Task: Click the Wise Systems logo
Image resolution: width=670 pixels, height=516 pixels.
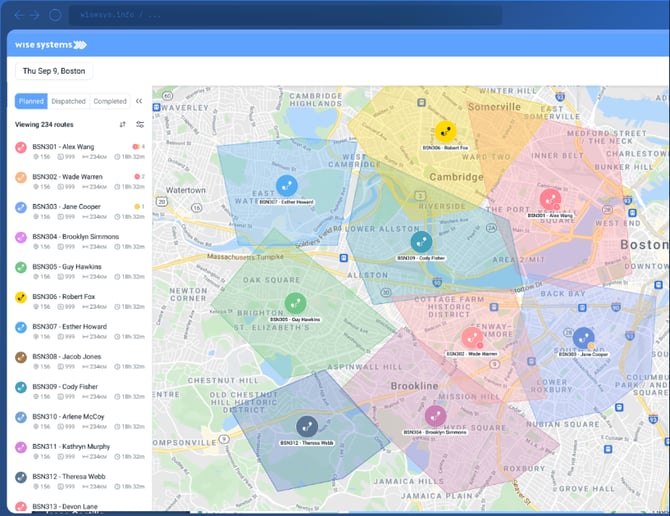Action: [51, 44]
